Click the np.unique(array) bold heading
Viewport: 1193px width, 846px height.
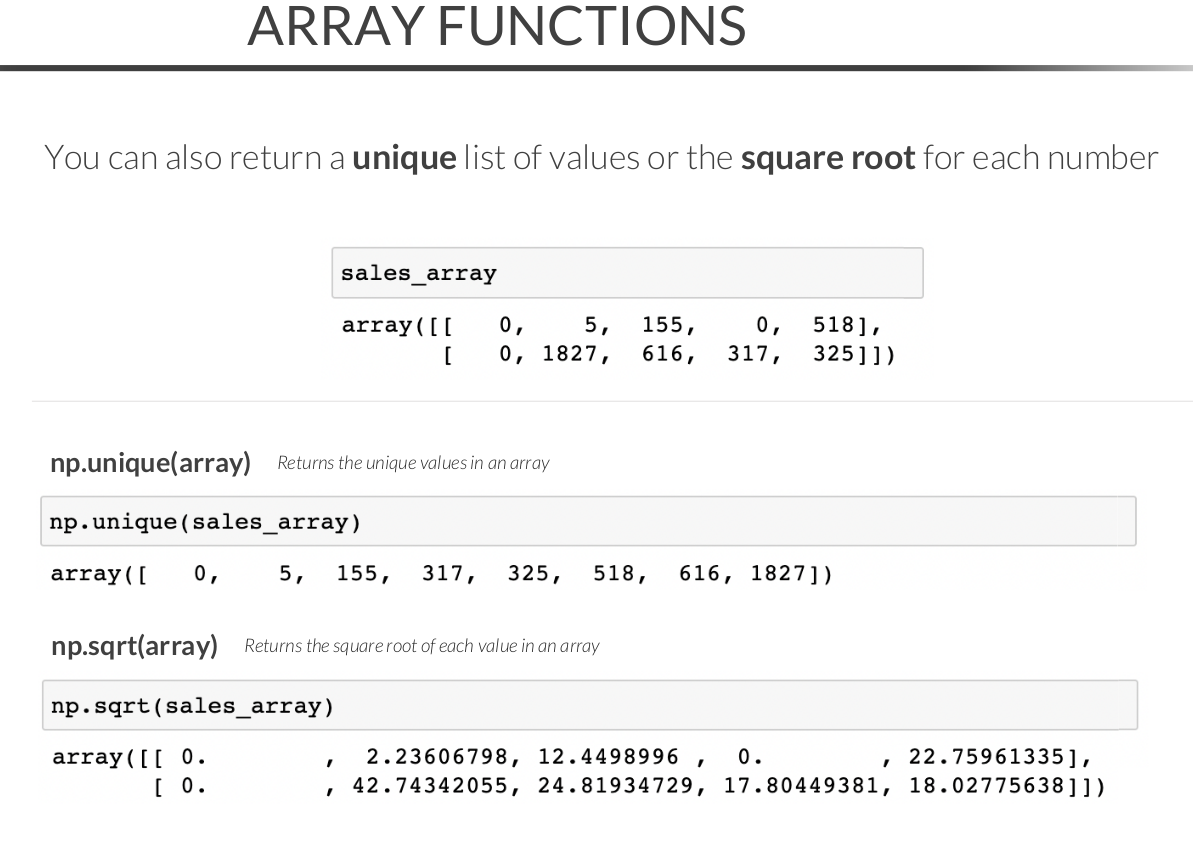pos(150,463)
